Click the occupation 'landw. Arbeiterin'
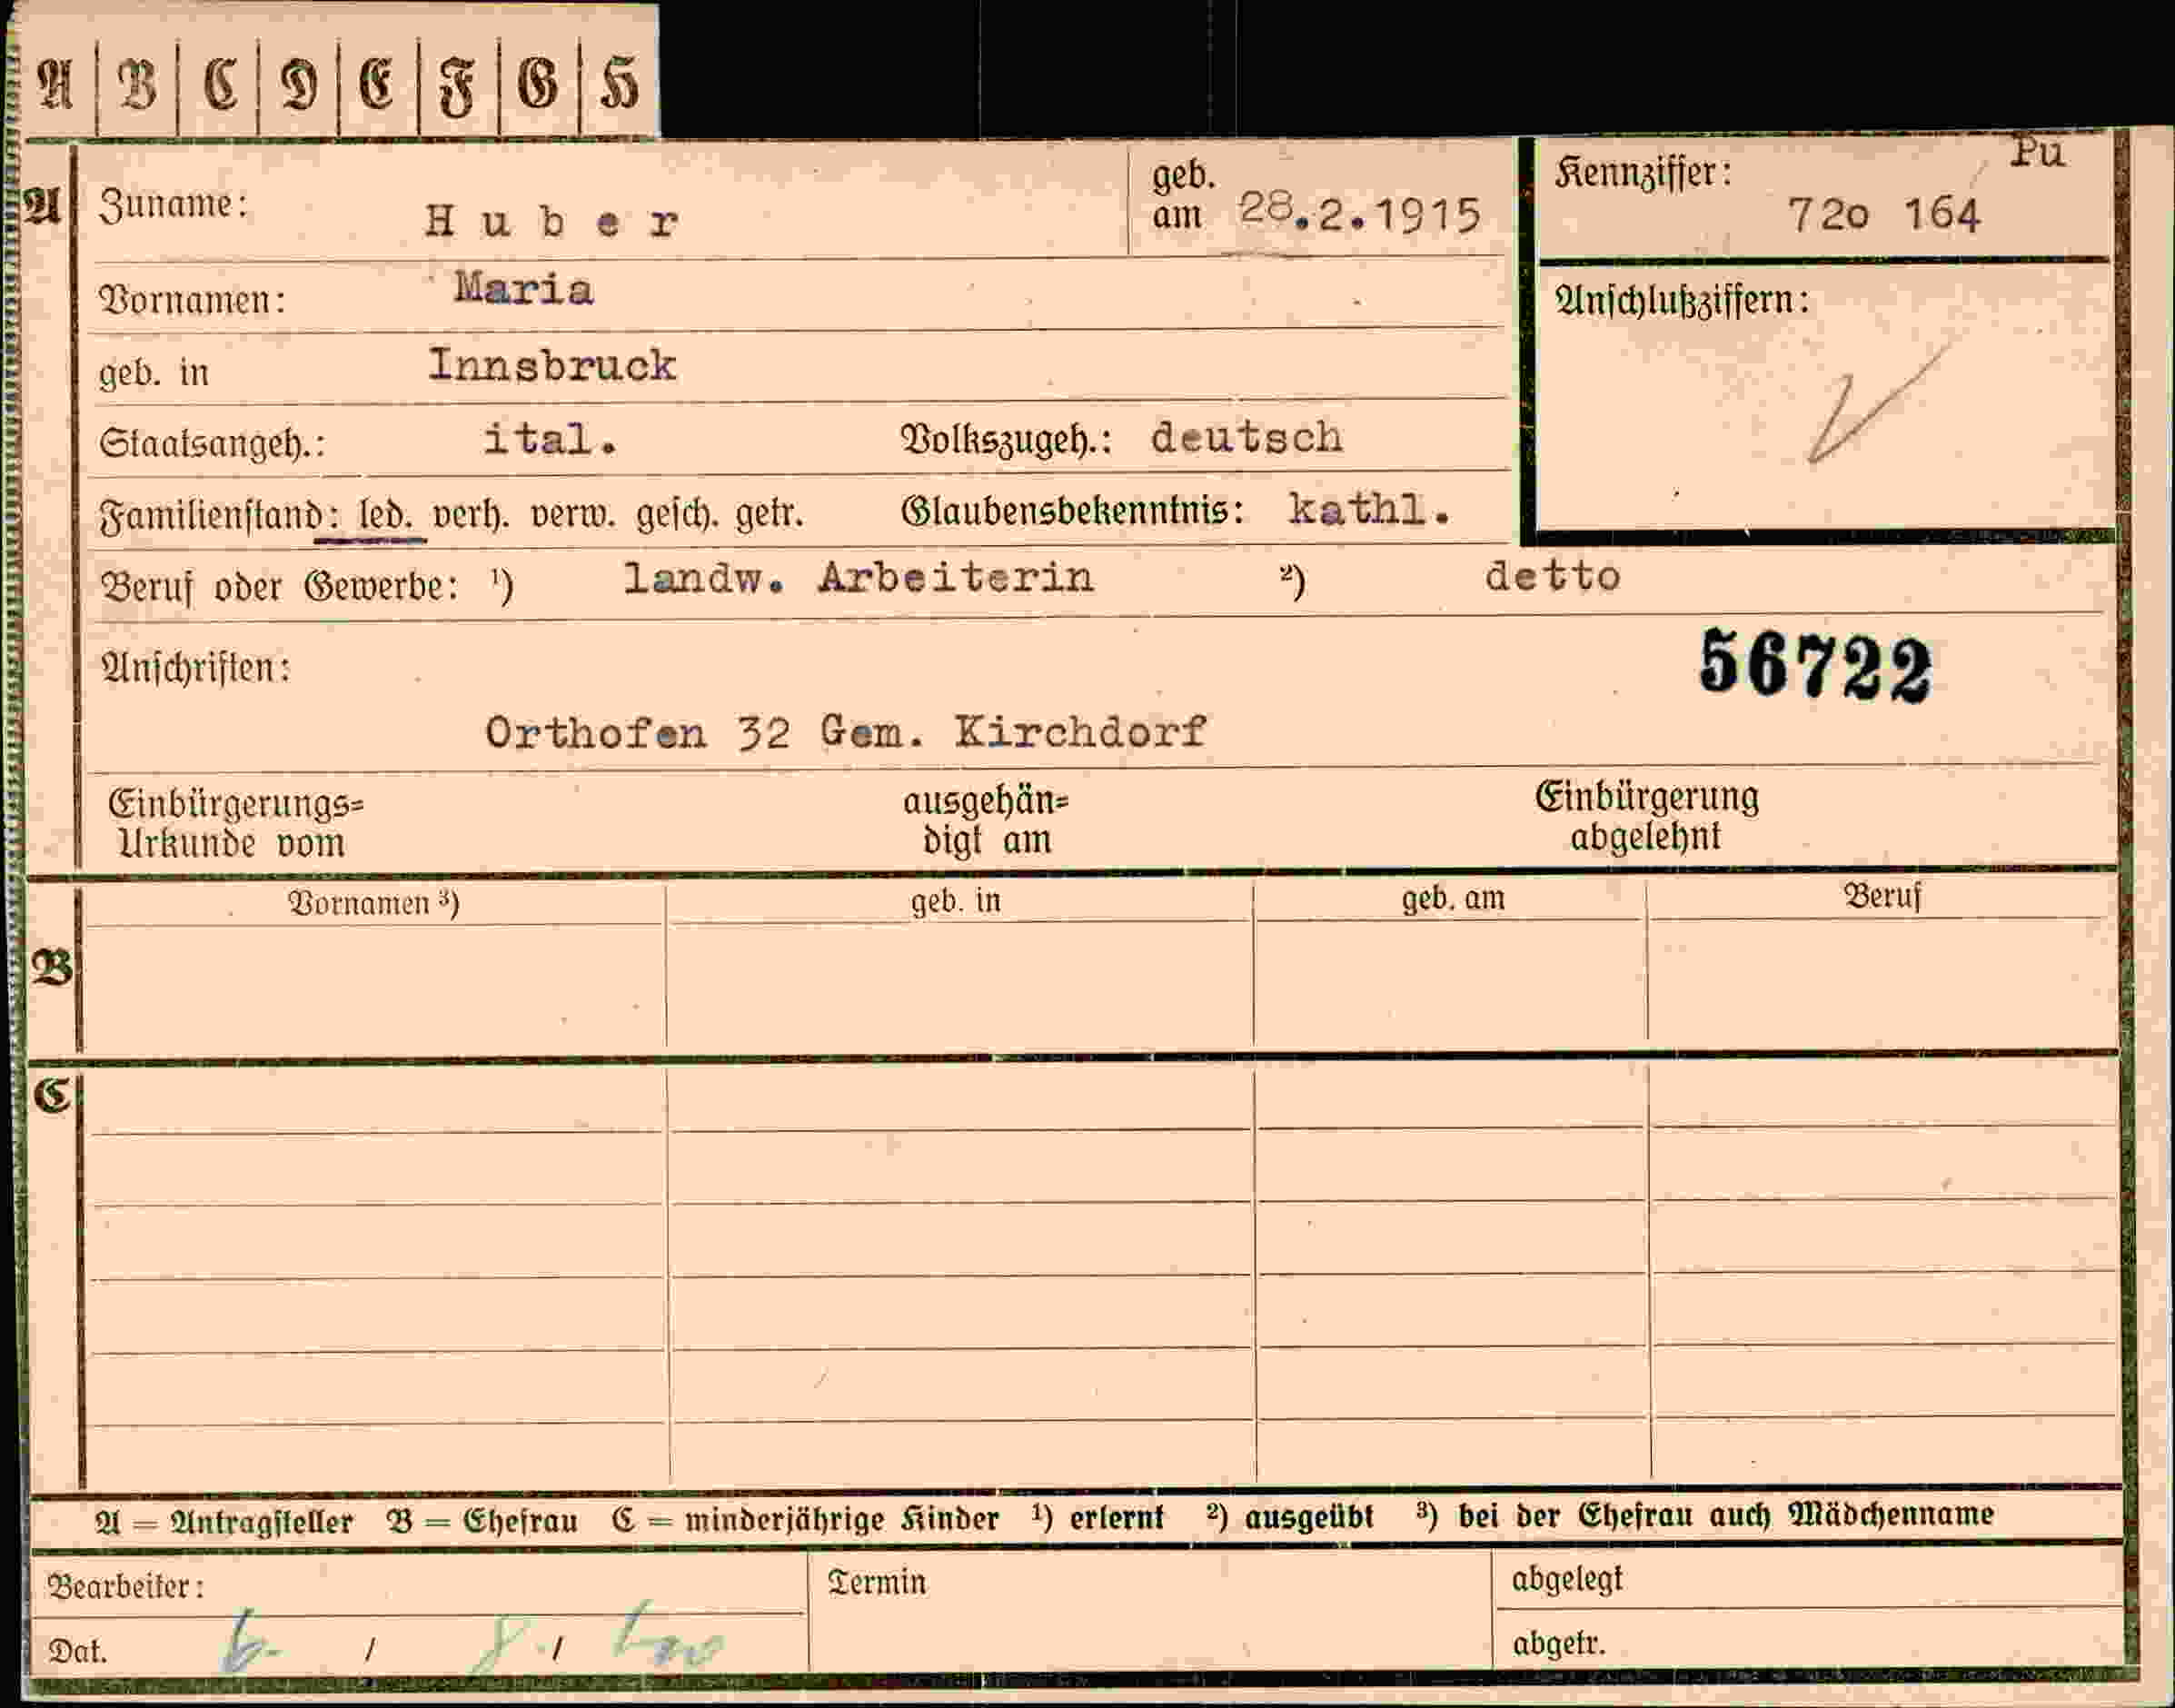This screenshot has width=2175, height=1708. point(858,578)
